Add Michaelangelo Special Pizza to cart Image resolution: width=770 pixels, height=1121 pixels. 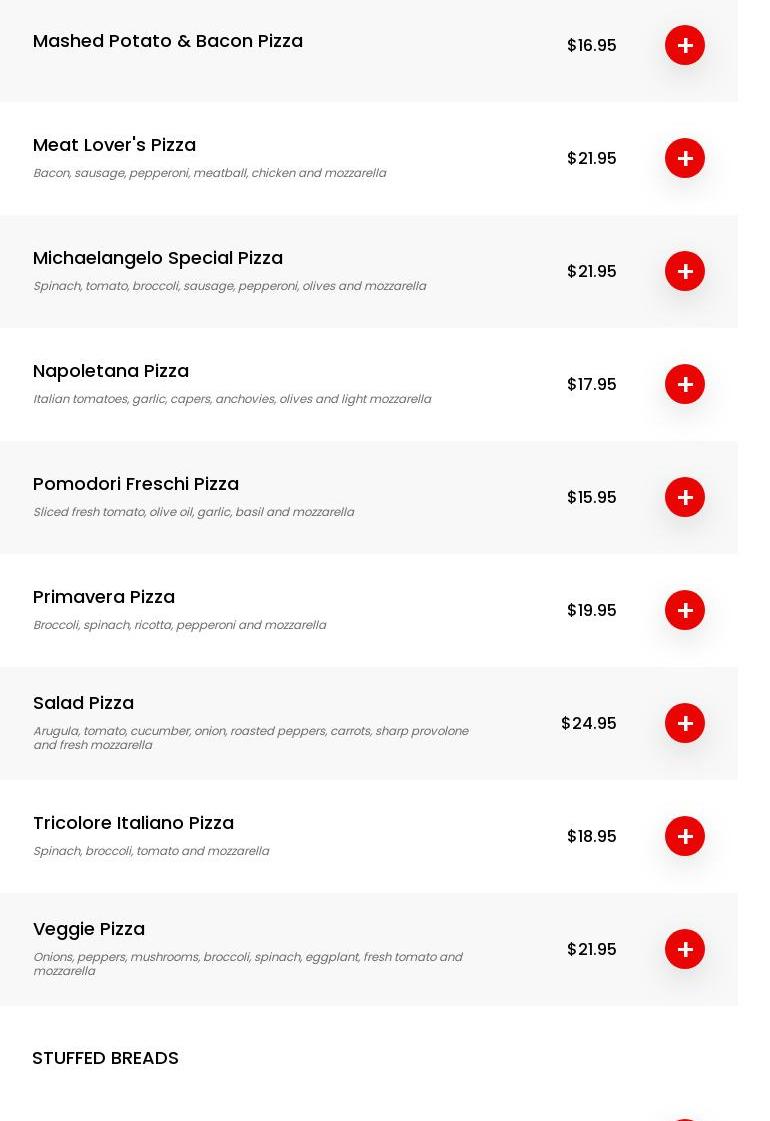point(685,271)
